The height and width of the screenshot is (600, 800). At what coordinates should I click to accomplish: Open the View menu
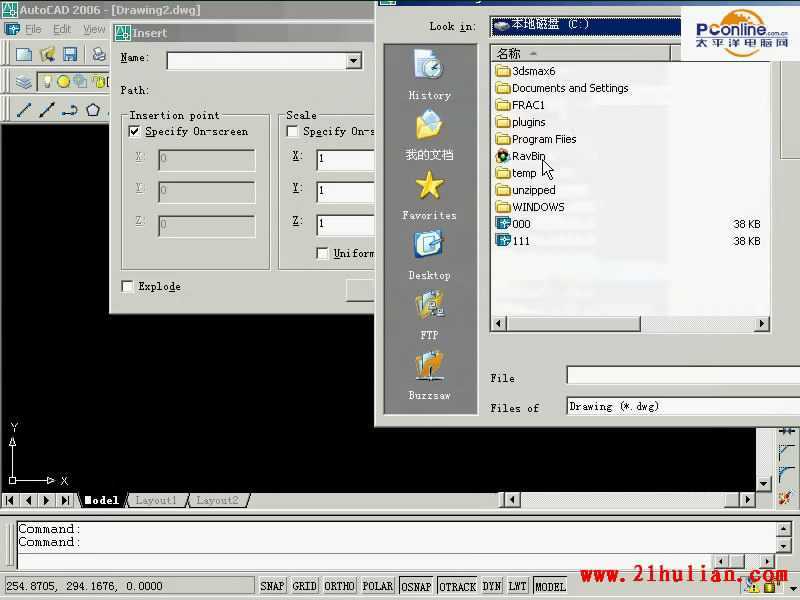click(94, 29)
